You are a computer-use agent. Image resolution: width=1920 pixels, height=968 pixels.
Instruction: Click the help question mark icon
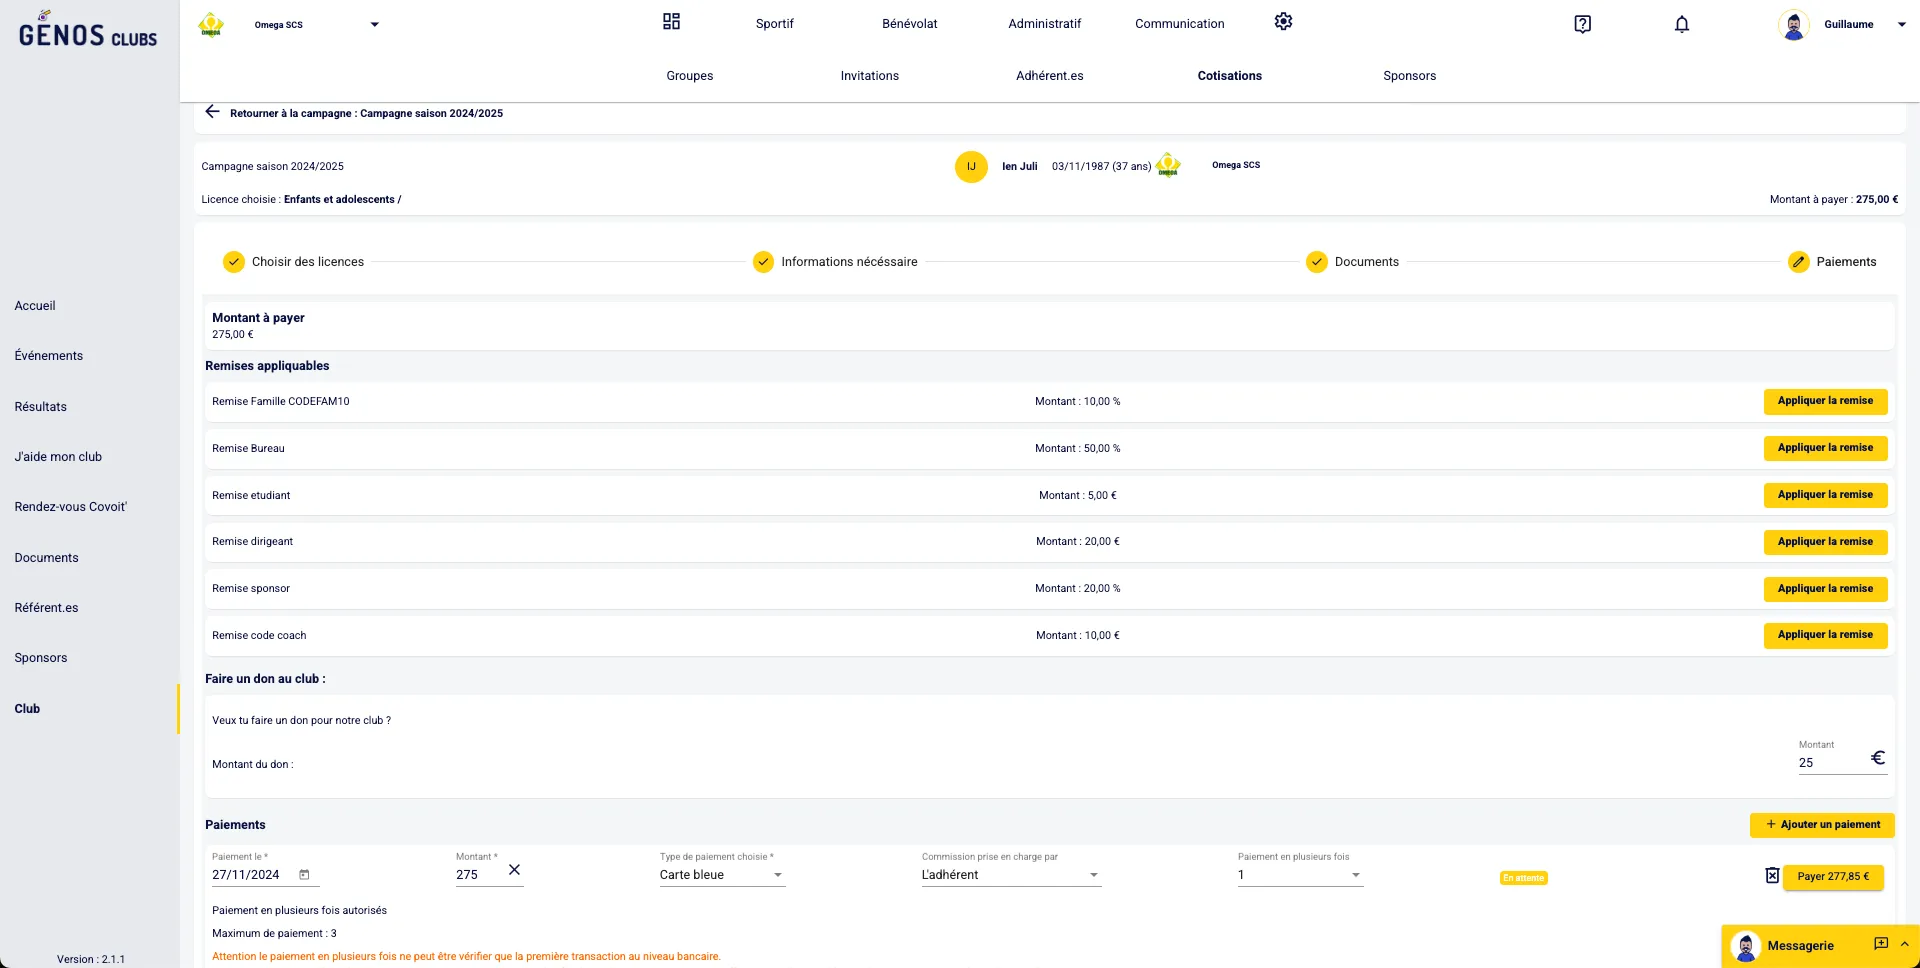click(x=1582, y=24)
